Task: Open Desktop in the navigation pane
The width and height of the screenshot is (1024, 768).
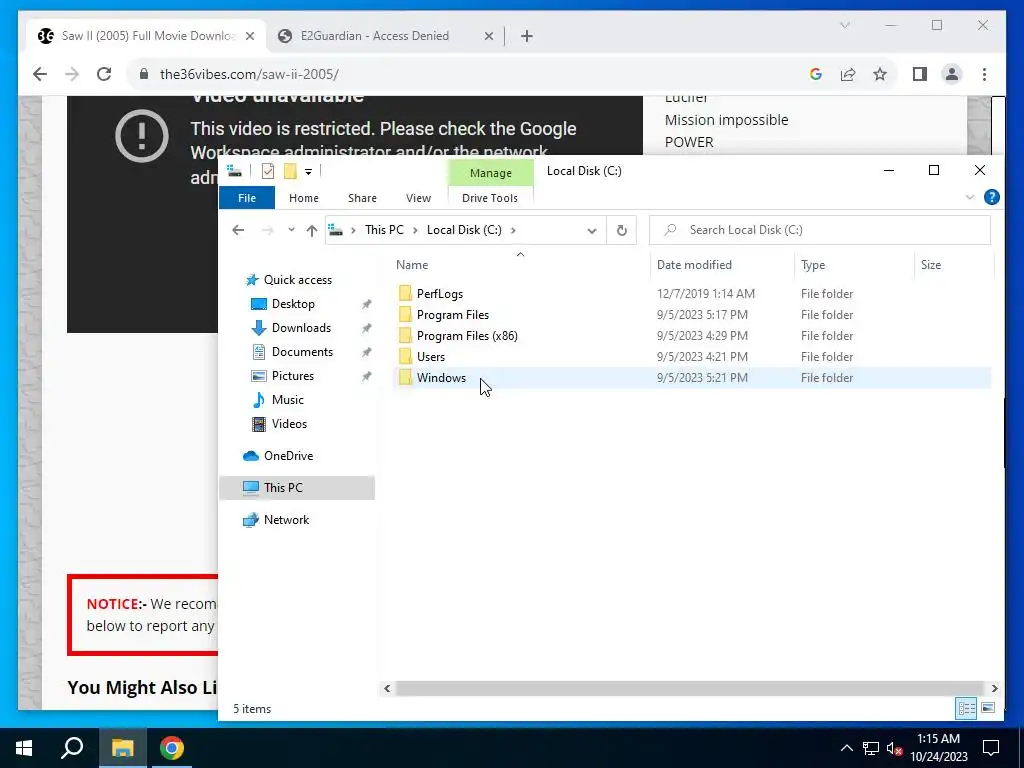Action: [293, 304]
